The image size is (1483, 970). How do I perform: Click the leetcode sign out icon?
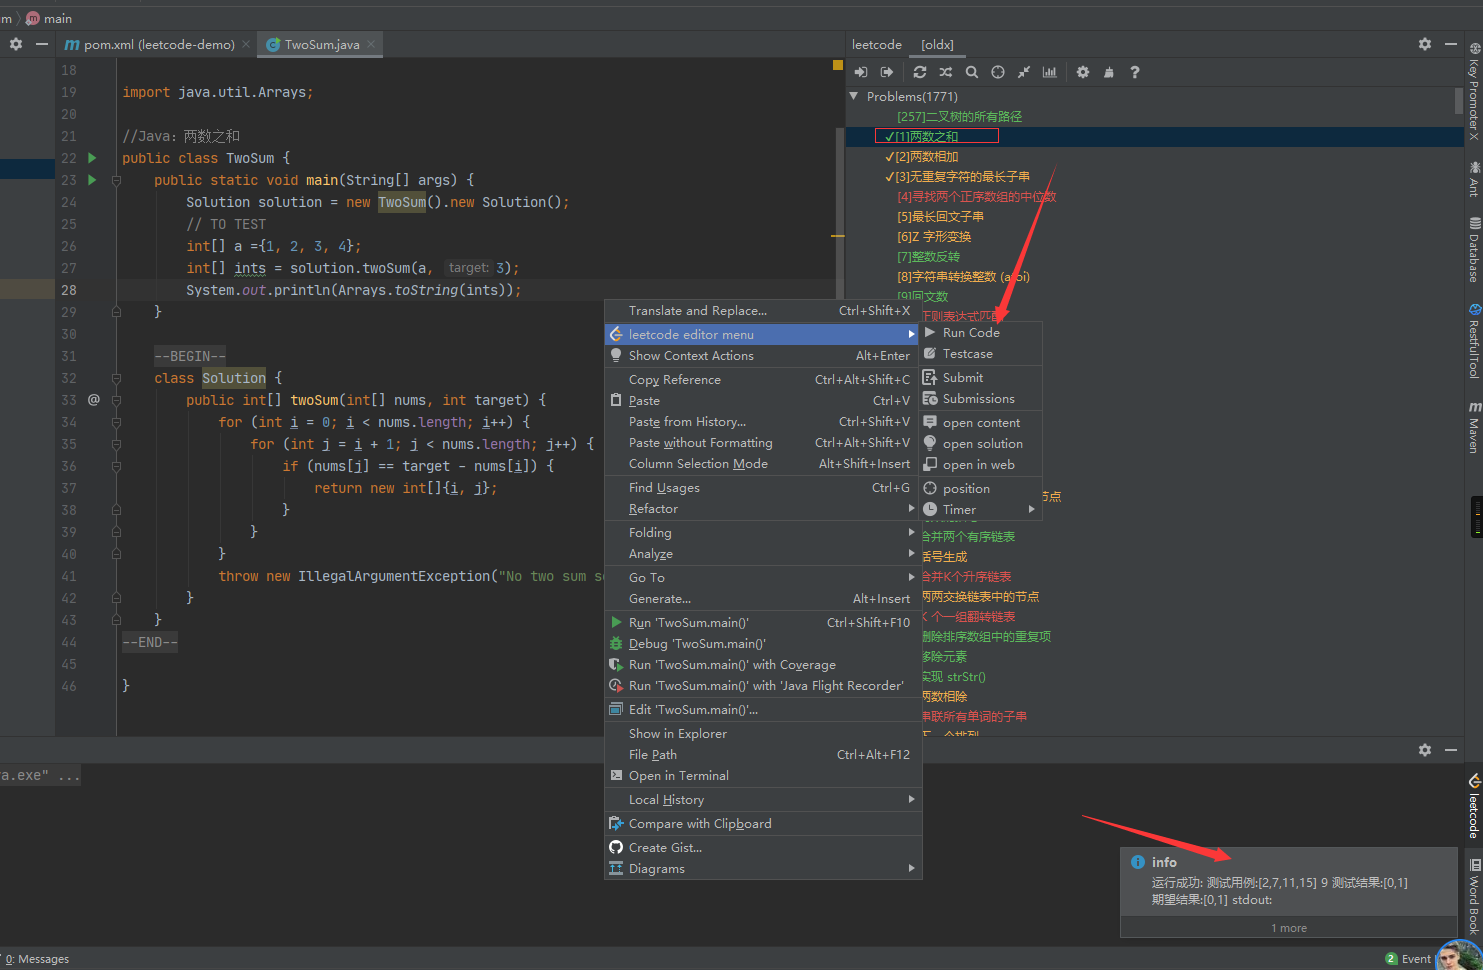887,72
